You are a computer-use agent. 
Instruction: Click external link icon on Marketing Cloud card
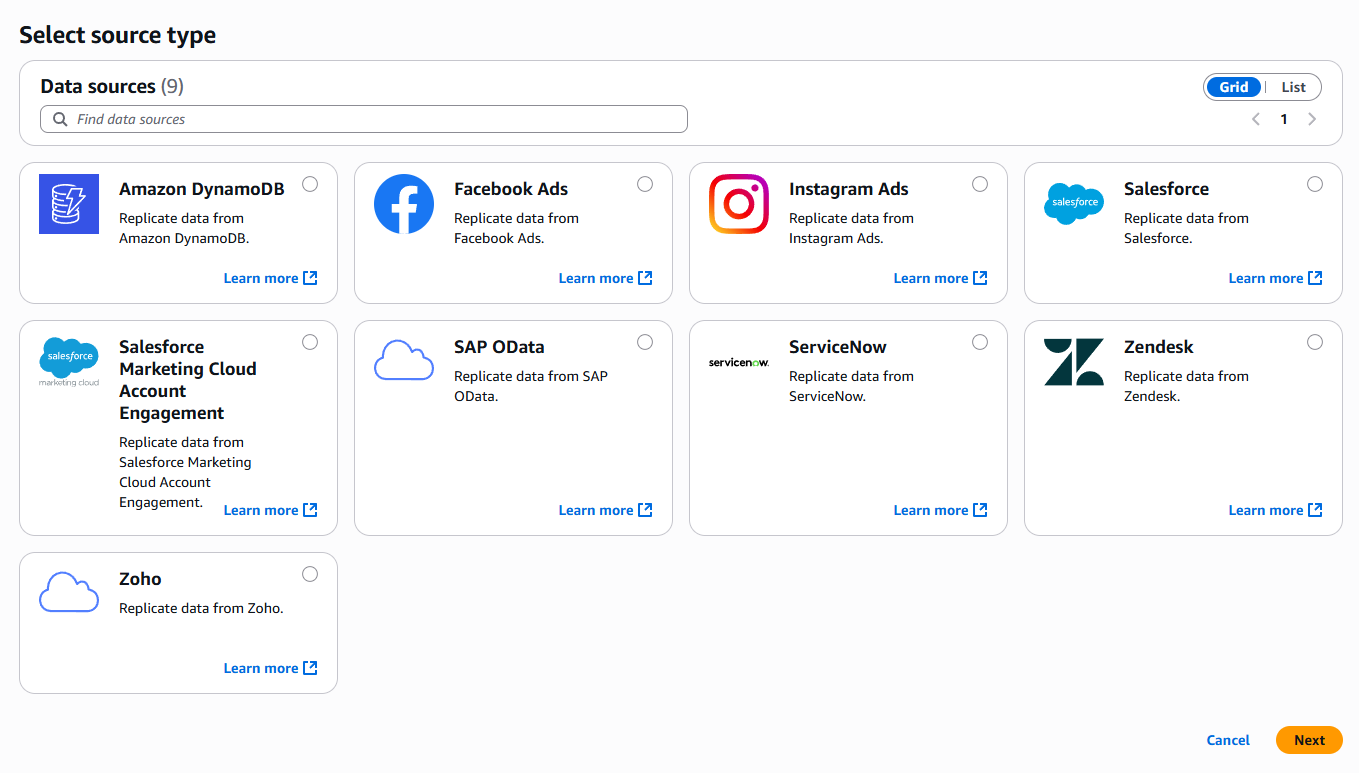310,510
